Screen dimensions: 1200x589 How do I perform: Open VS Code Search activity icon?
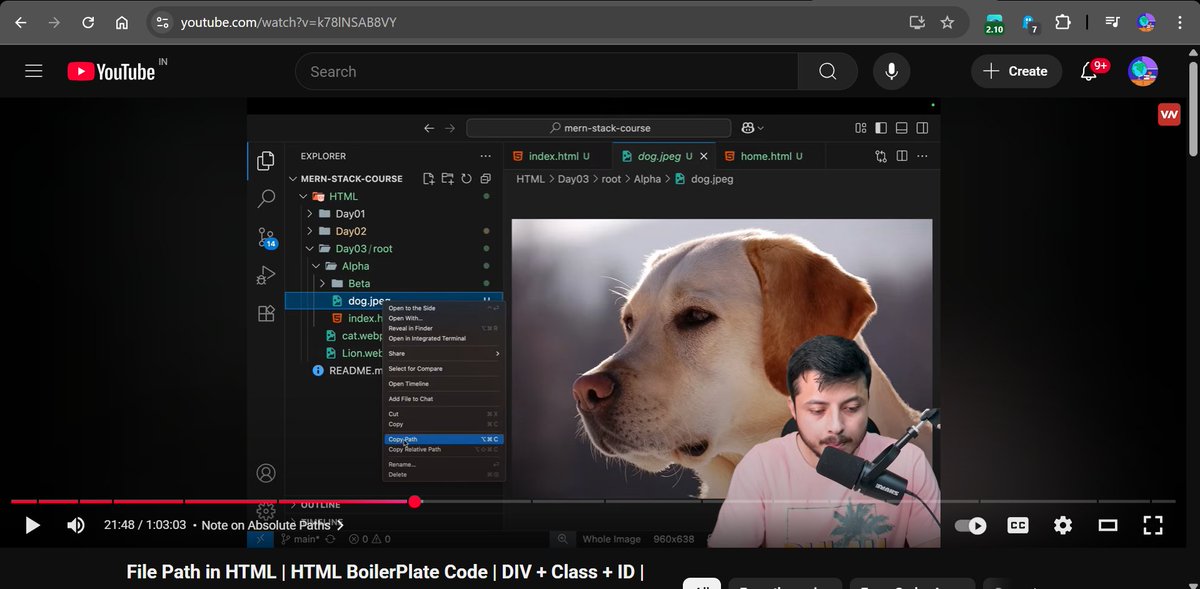pos(266,198)
